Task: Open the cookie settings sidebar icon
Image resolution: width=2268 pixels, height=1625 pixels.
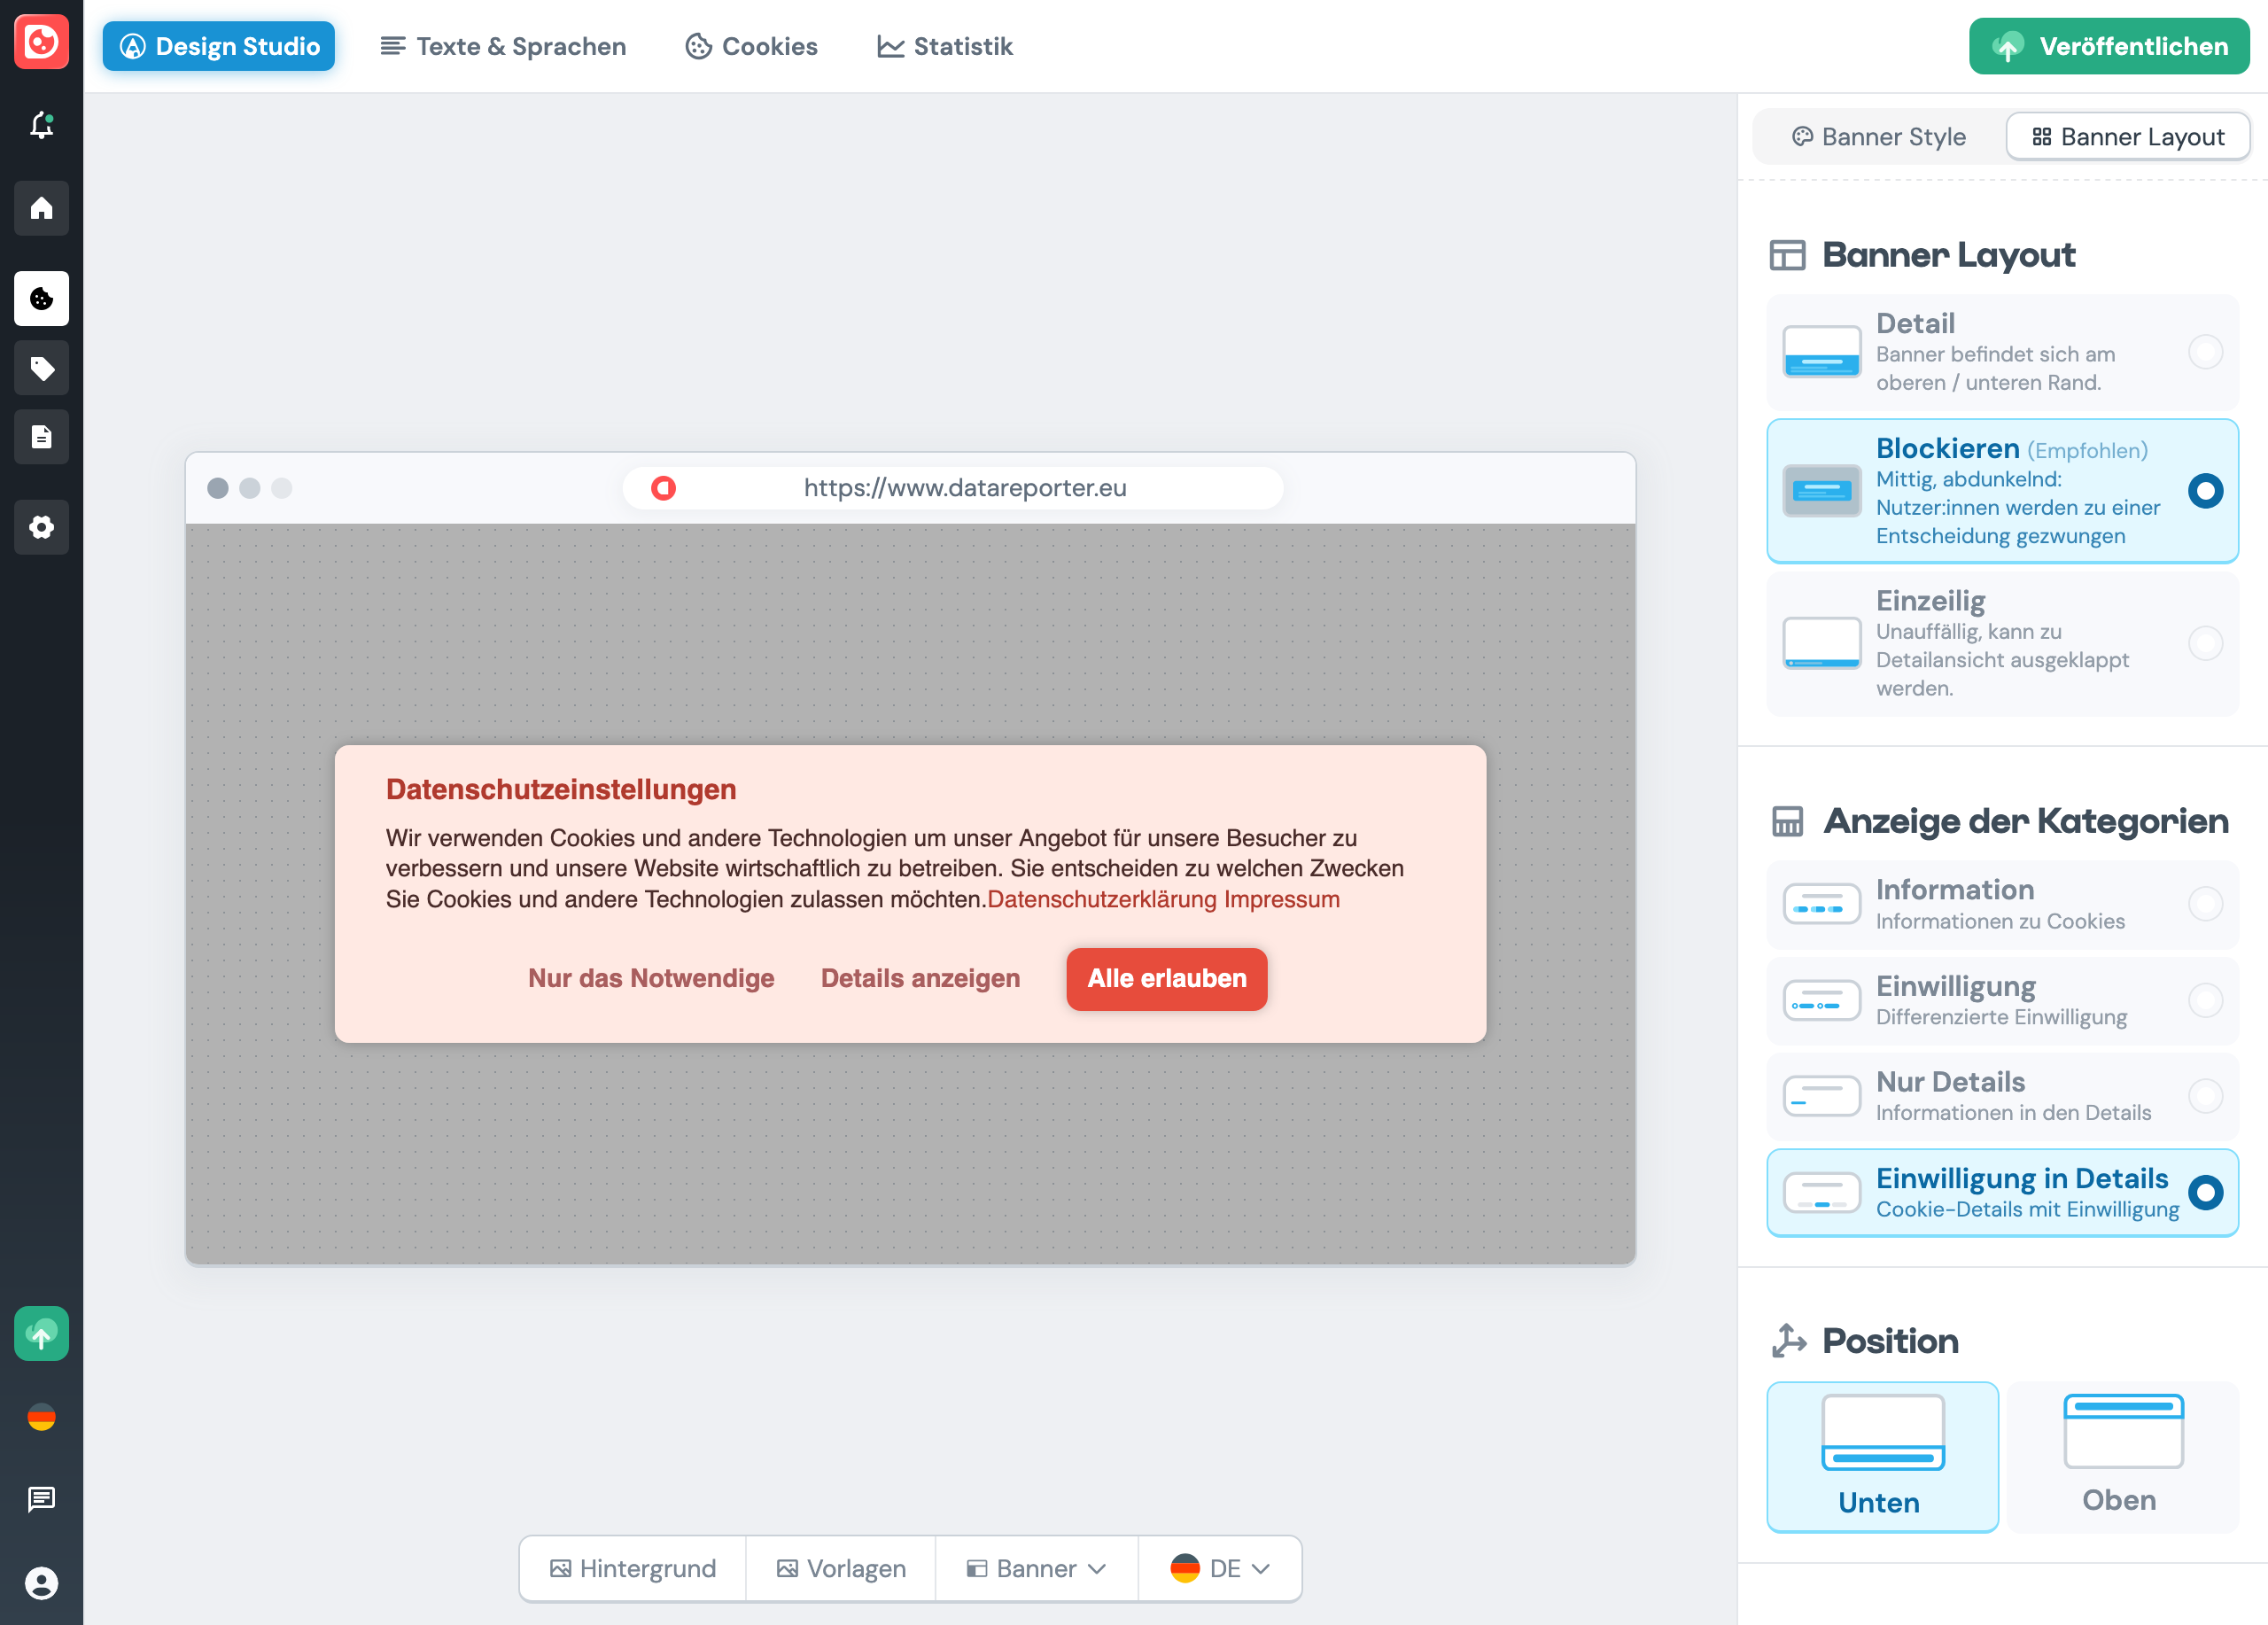Action: coord(41,299)
